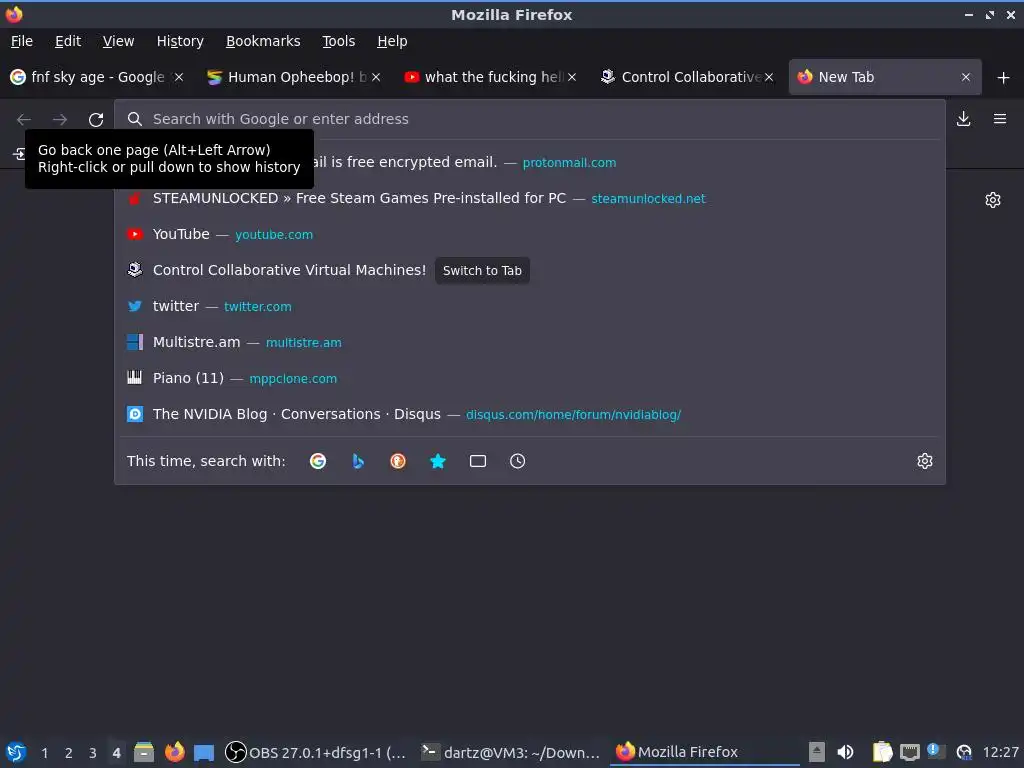Click Mozilla Firefox taskbar window button
1024x768 pixels.
pos(705,752)
